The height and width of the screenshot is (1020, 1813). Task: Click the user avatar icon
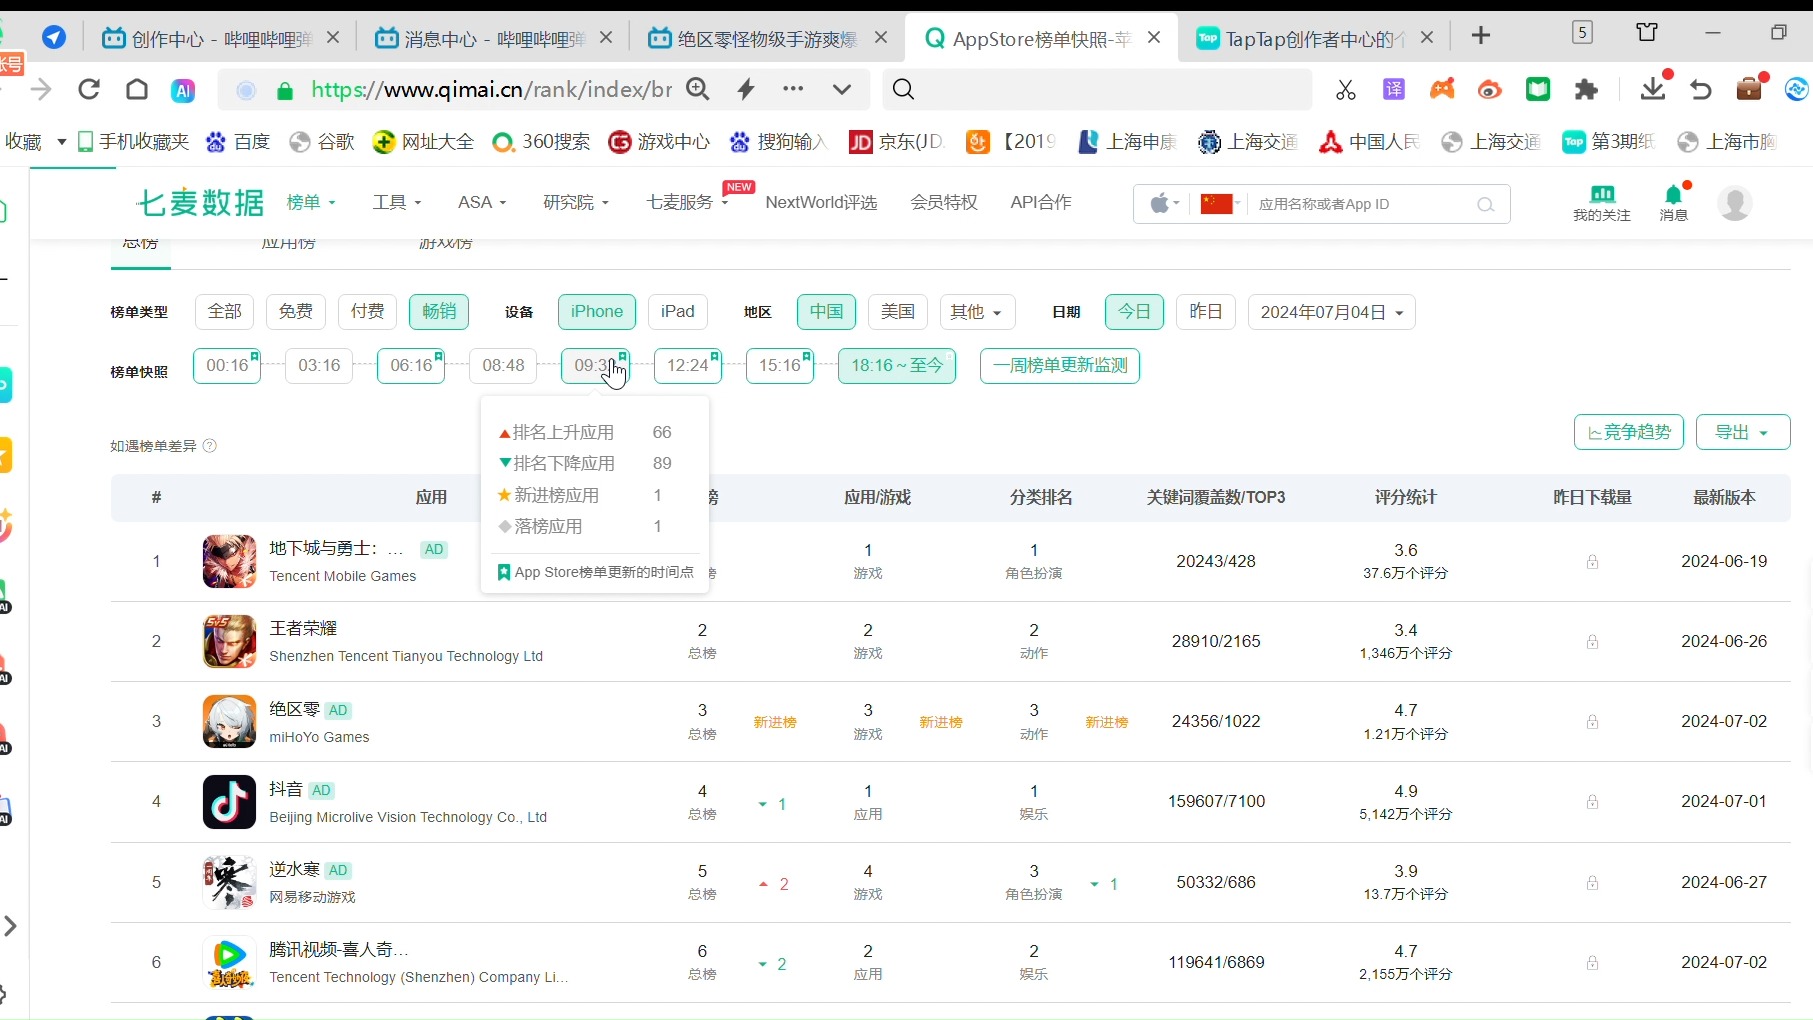coord(1735,203)
